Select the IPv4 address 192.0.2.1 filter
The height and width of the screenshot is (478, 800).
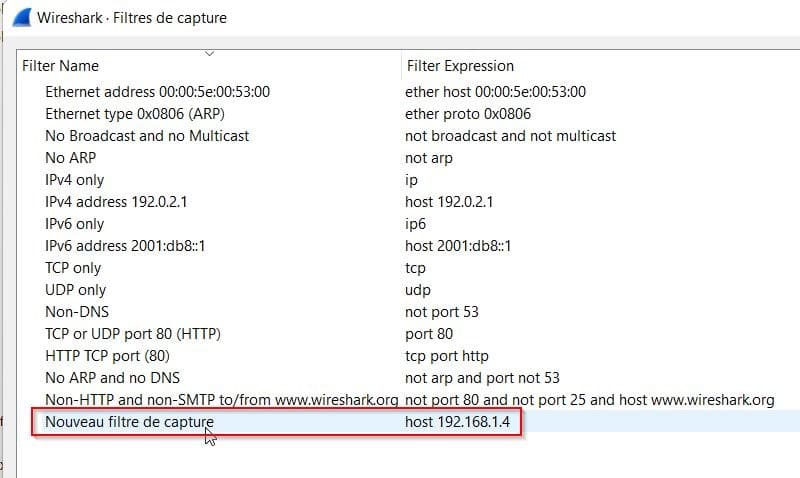(x=116, y=202)
